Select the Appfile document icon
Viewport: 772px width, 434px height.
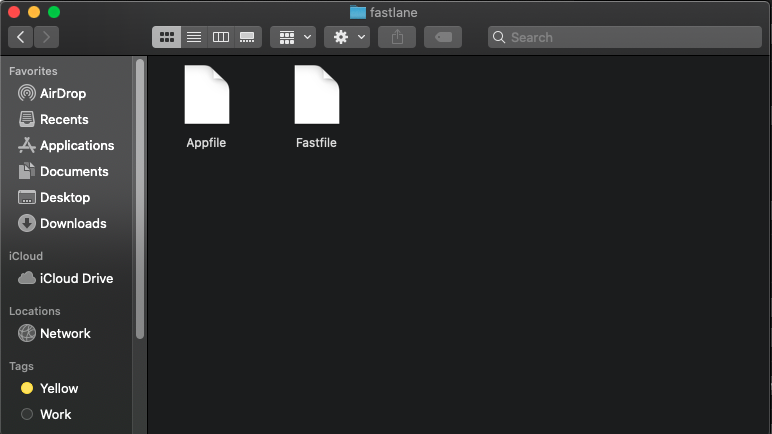tap(207, 95)
